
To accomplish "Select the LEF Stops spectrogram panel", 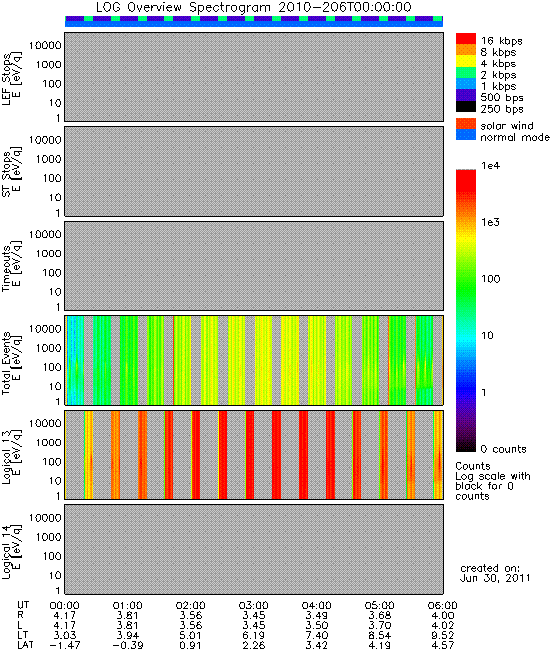I will (254, 77).
